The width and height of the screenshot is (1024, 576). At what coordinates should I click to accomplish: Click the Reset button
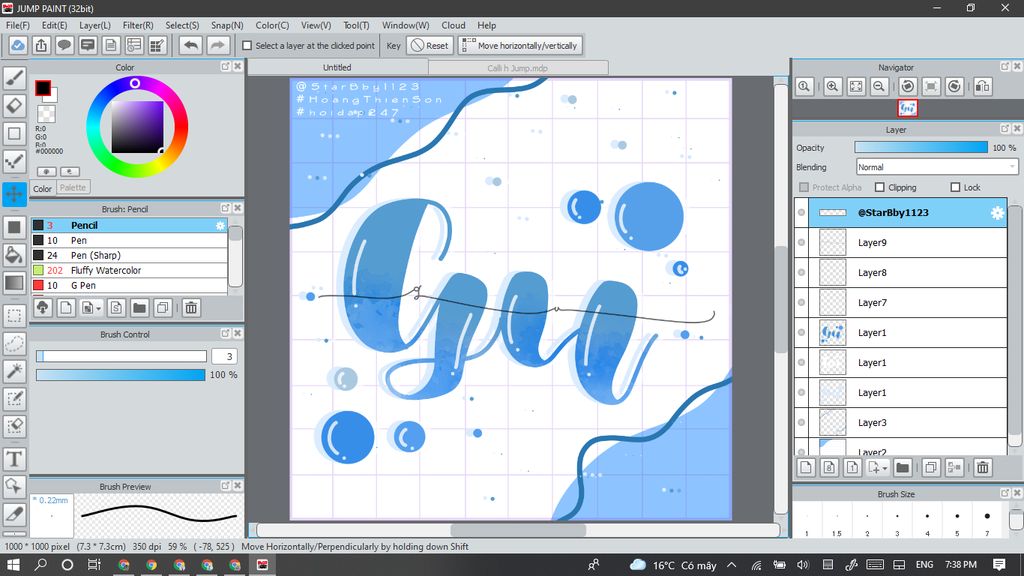430,46
